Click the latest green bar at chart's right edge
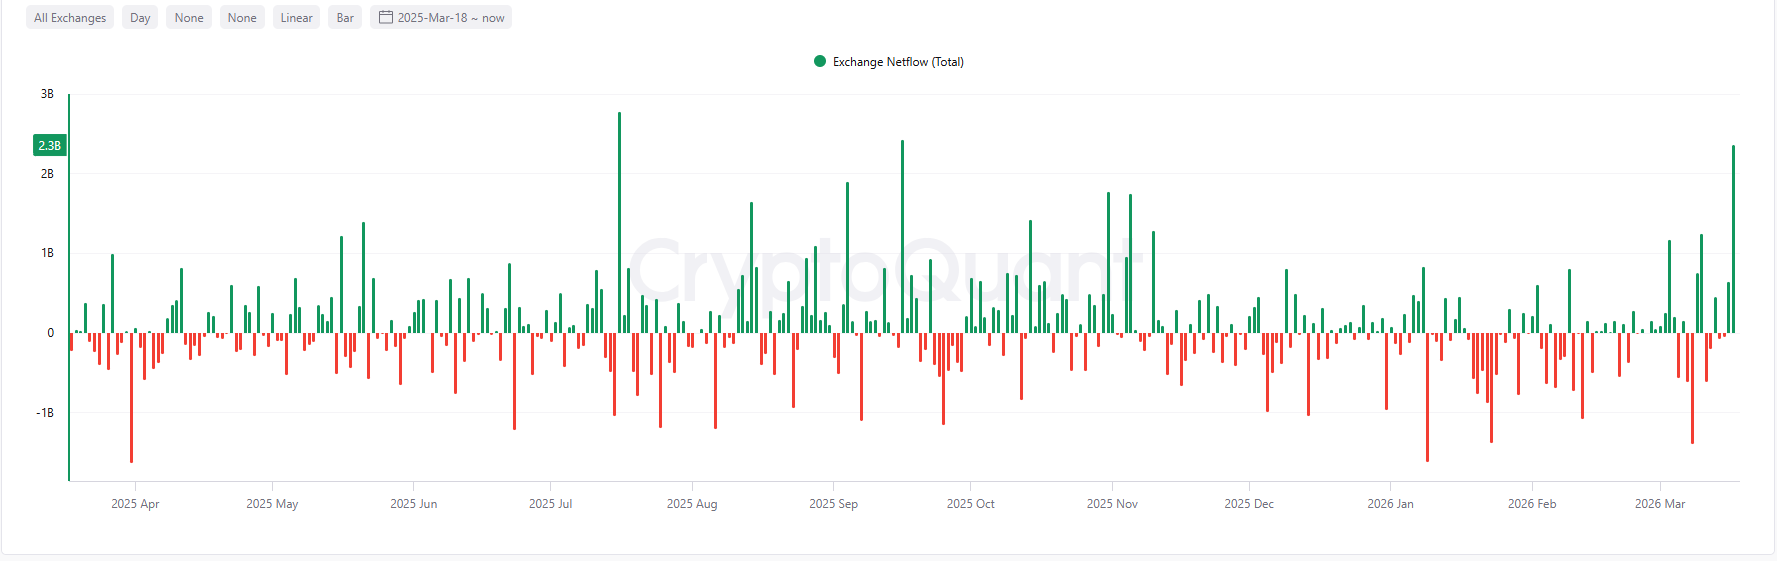Image resolution: width=1777 pixels, height=561 pixels. coord(1733,240)
